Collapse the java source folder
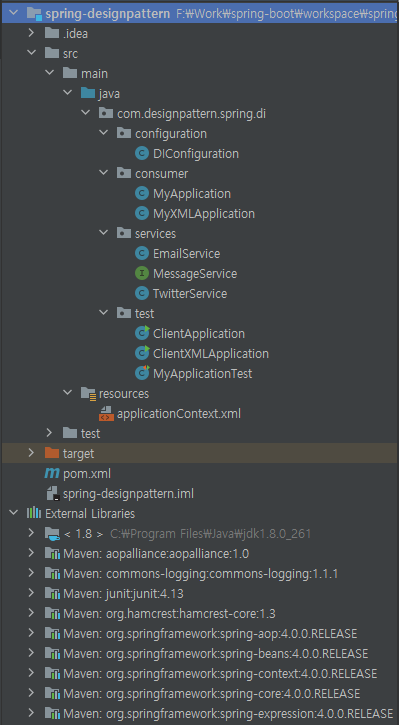This screenshot has width=399, height=725. pyautogui.click(x=67, y=93)
